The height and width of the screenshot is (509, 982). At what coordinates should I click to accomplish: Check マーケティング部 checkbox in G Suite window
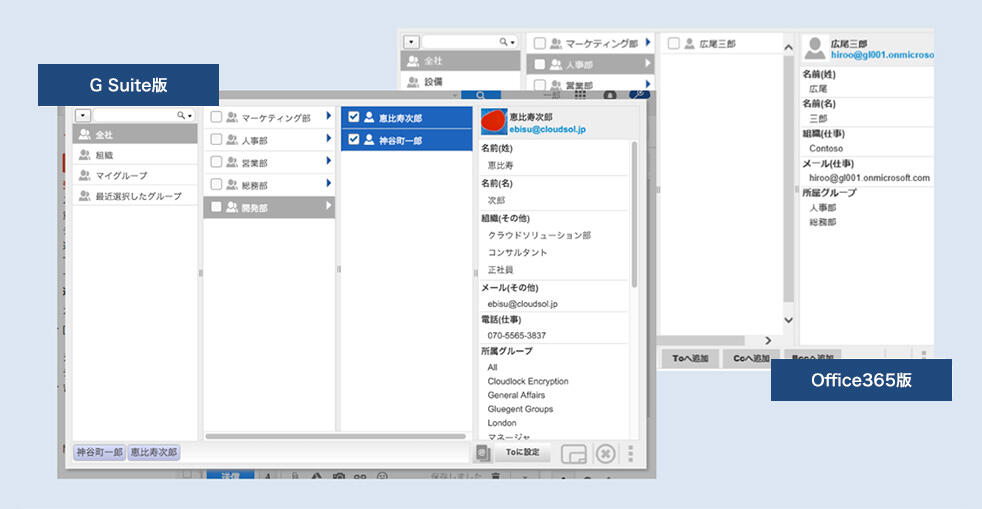click(x=216, y=117)
